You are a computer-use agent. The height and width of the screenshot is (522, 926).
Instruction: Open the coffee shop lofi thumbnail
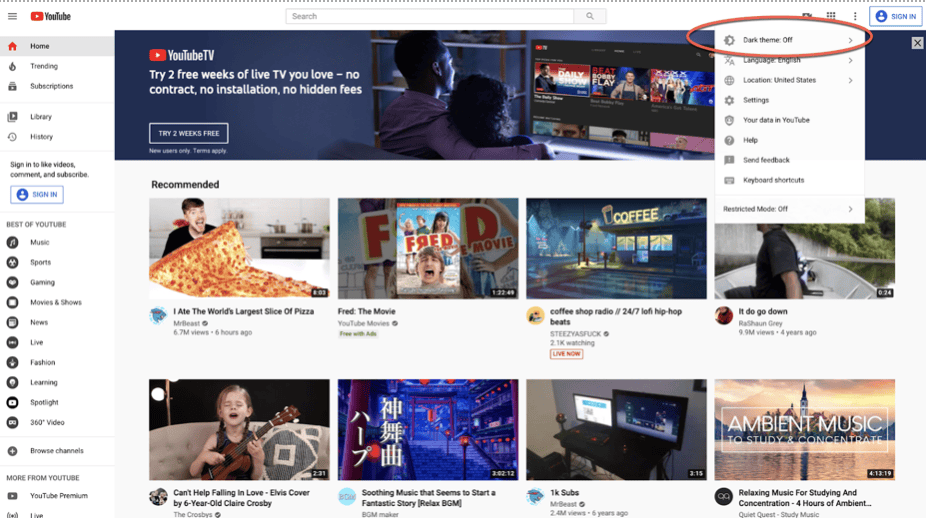616,248
